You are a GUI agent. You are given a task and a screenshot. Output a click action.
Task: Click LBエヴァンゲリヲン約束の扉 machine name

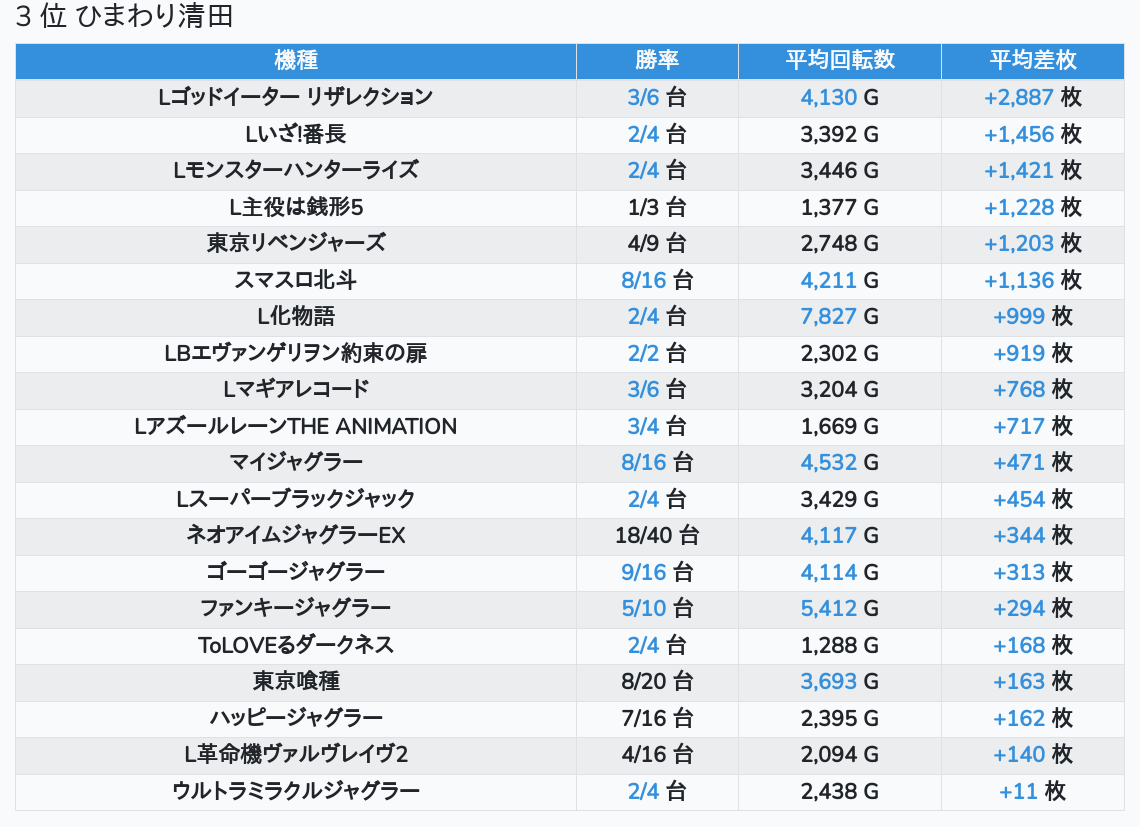tap(296, 353)
